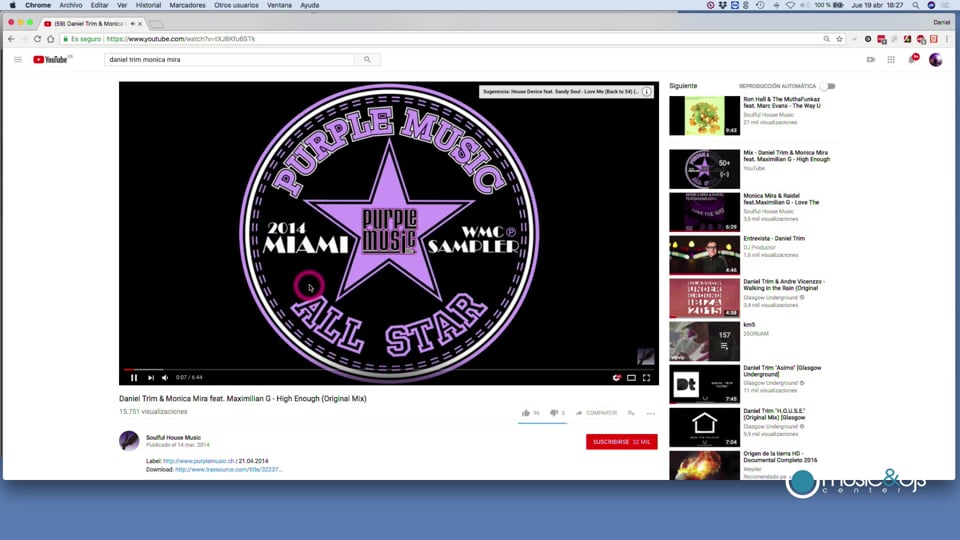Open the YouTube apps grid
Screen dimensions: 960x540
[x=891, y=59]
